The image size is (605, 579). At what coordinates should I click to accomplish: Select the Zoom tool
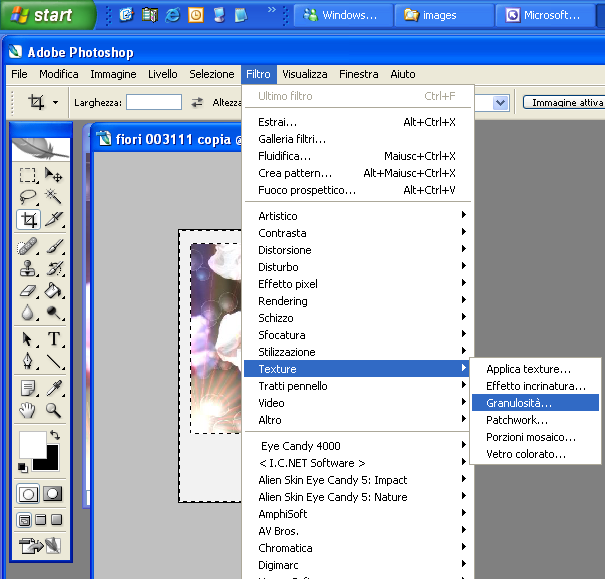click(x=53, y=410)
